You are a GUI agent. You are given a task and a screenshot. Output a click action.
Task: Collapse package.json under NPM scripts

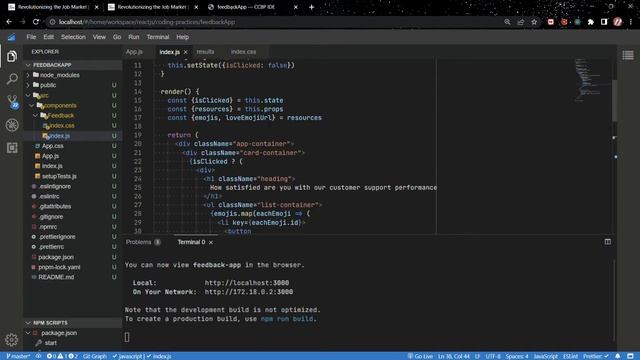[x=28, y=333]
